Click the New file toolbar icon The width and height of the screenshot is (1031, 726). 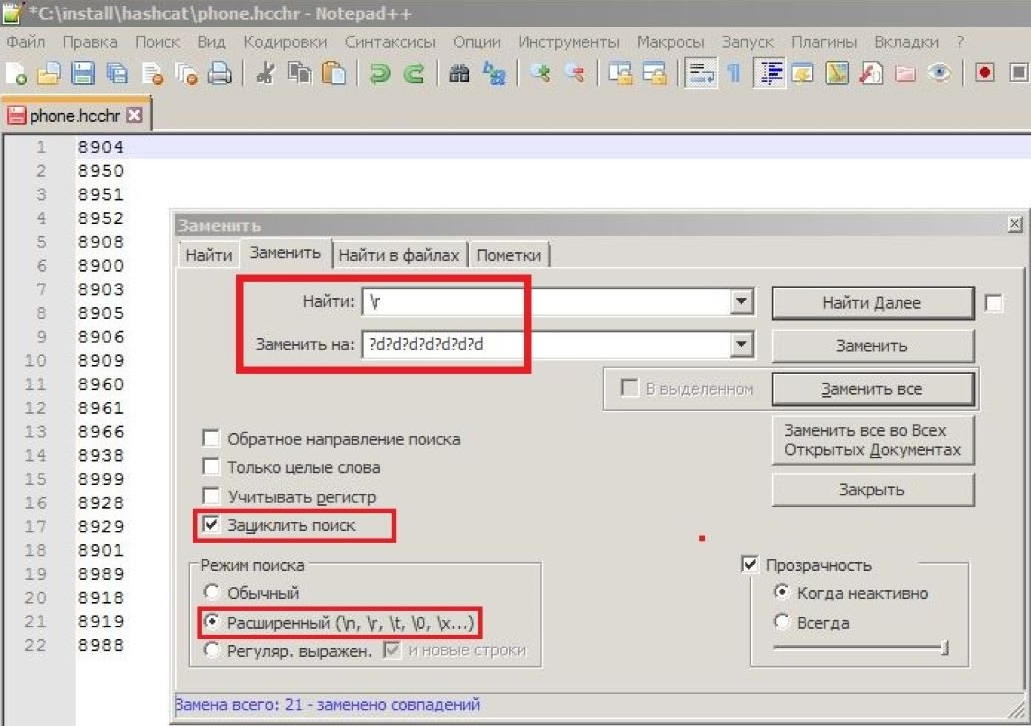point(17,73)
